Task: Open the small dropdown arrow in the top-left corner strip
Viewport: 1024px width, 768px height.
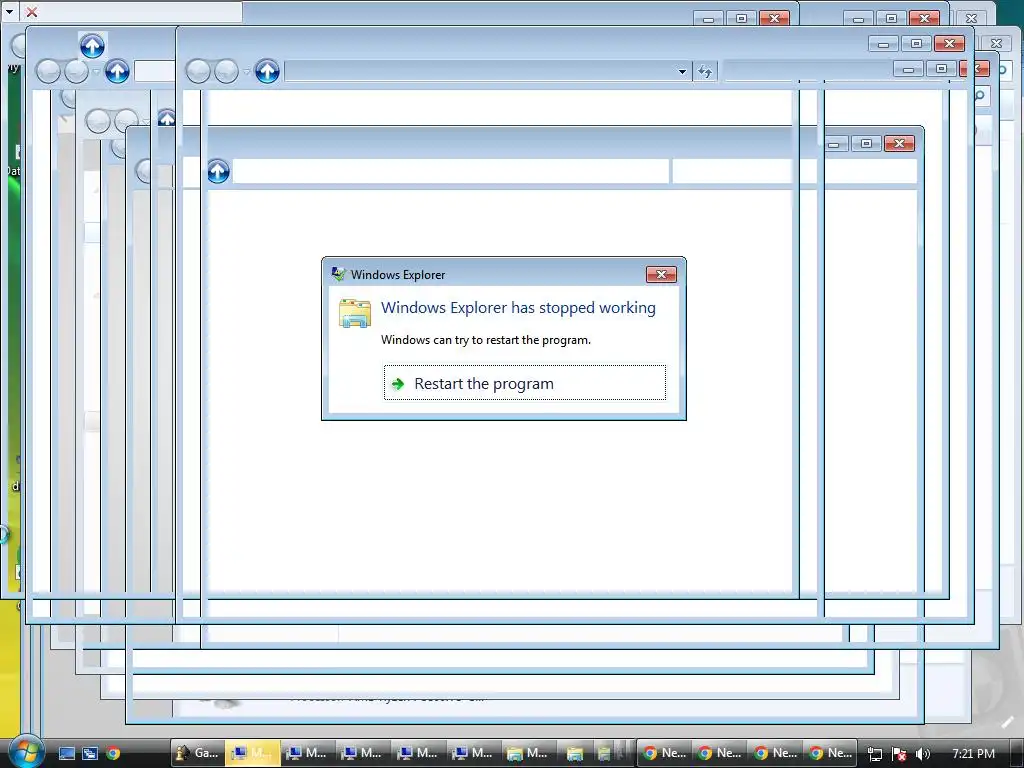Action: pos(10,12)
